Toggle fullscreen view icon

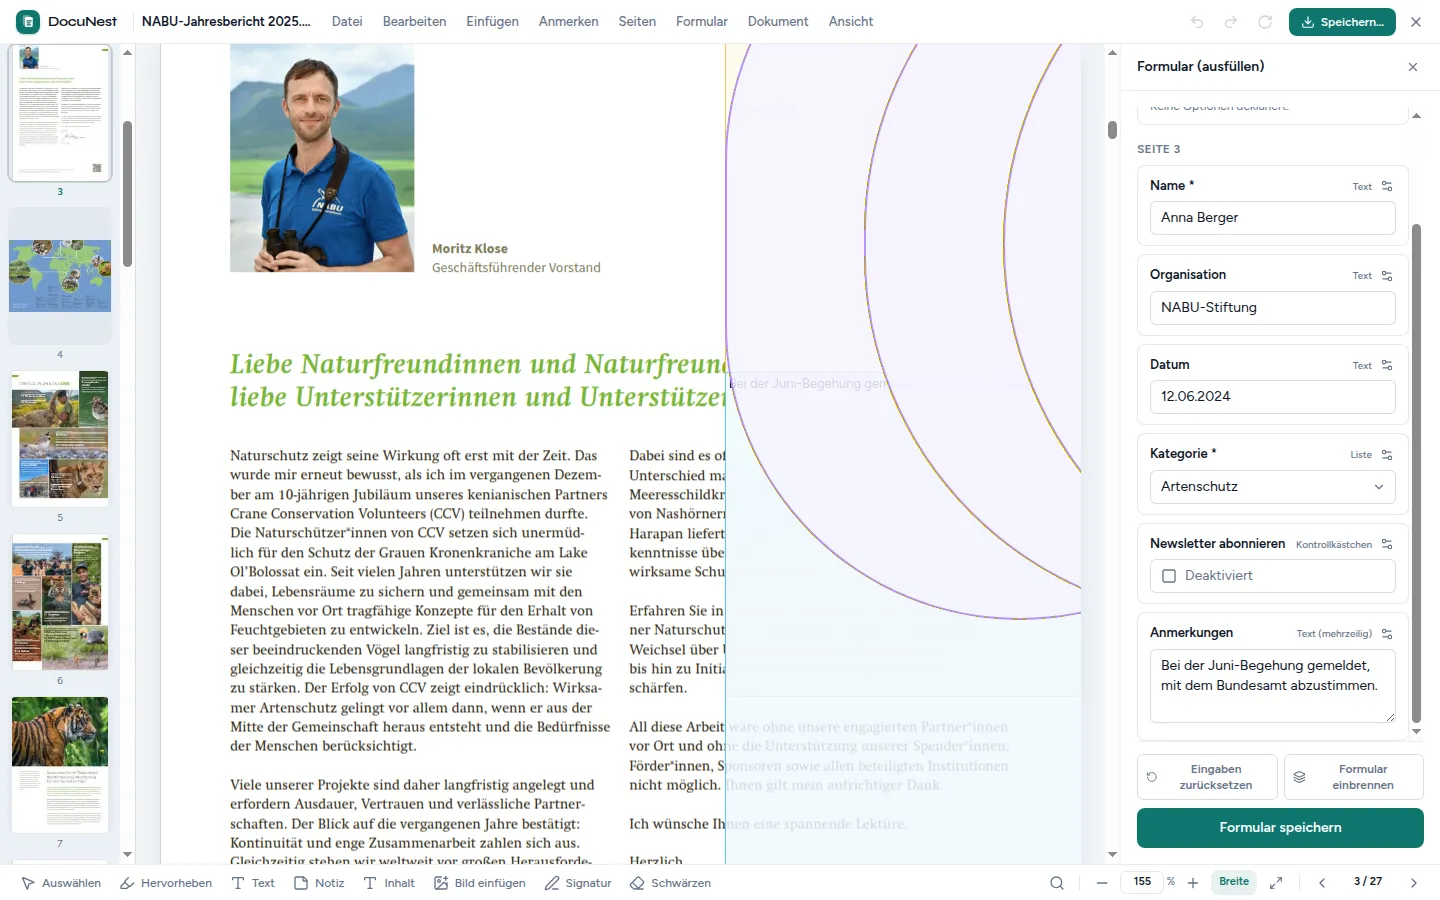pyautogui.click(x=1276, y=883)
